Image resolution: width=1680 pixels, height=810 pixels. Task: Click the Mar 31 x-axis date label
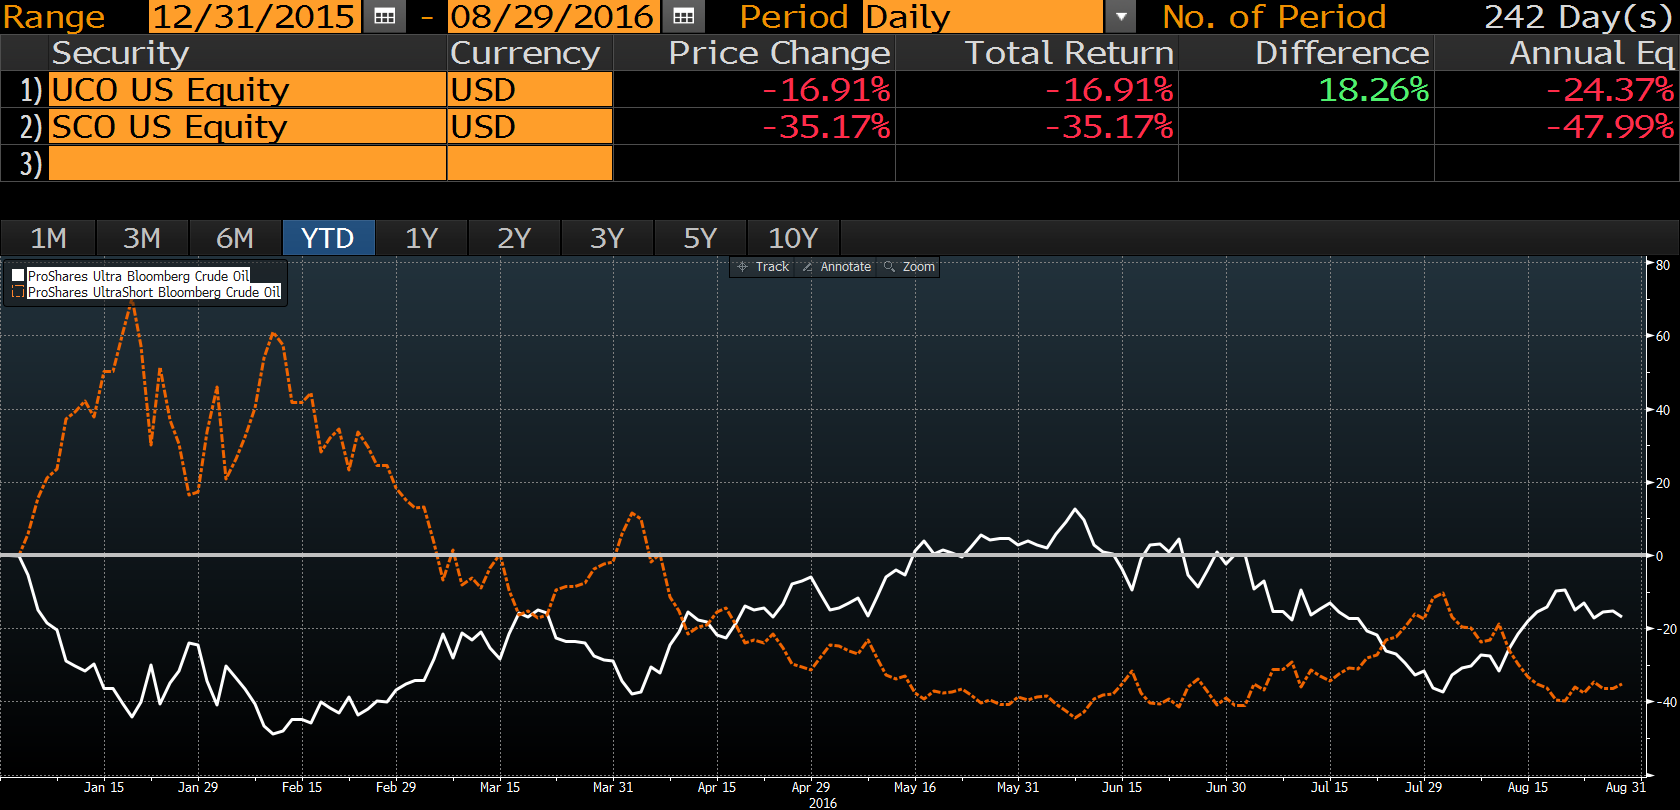pyautogui.click(x=613, y=787)
